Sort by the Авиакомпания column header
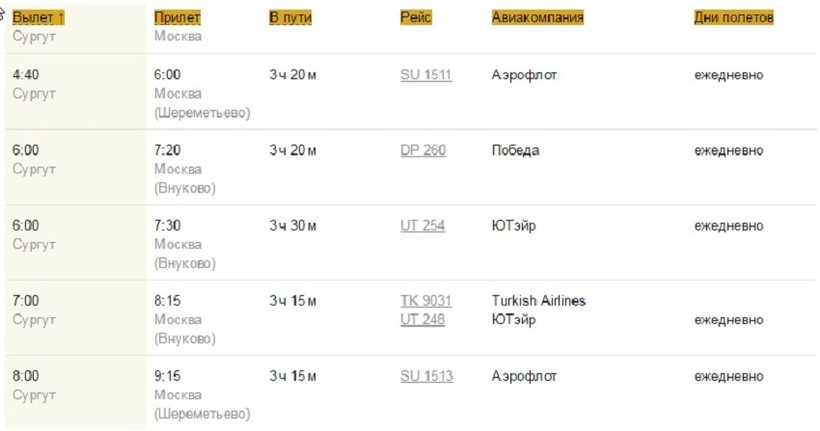The width and height of the screenshot is (820, 431). [537, 18]
